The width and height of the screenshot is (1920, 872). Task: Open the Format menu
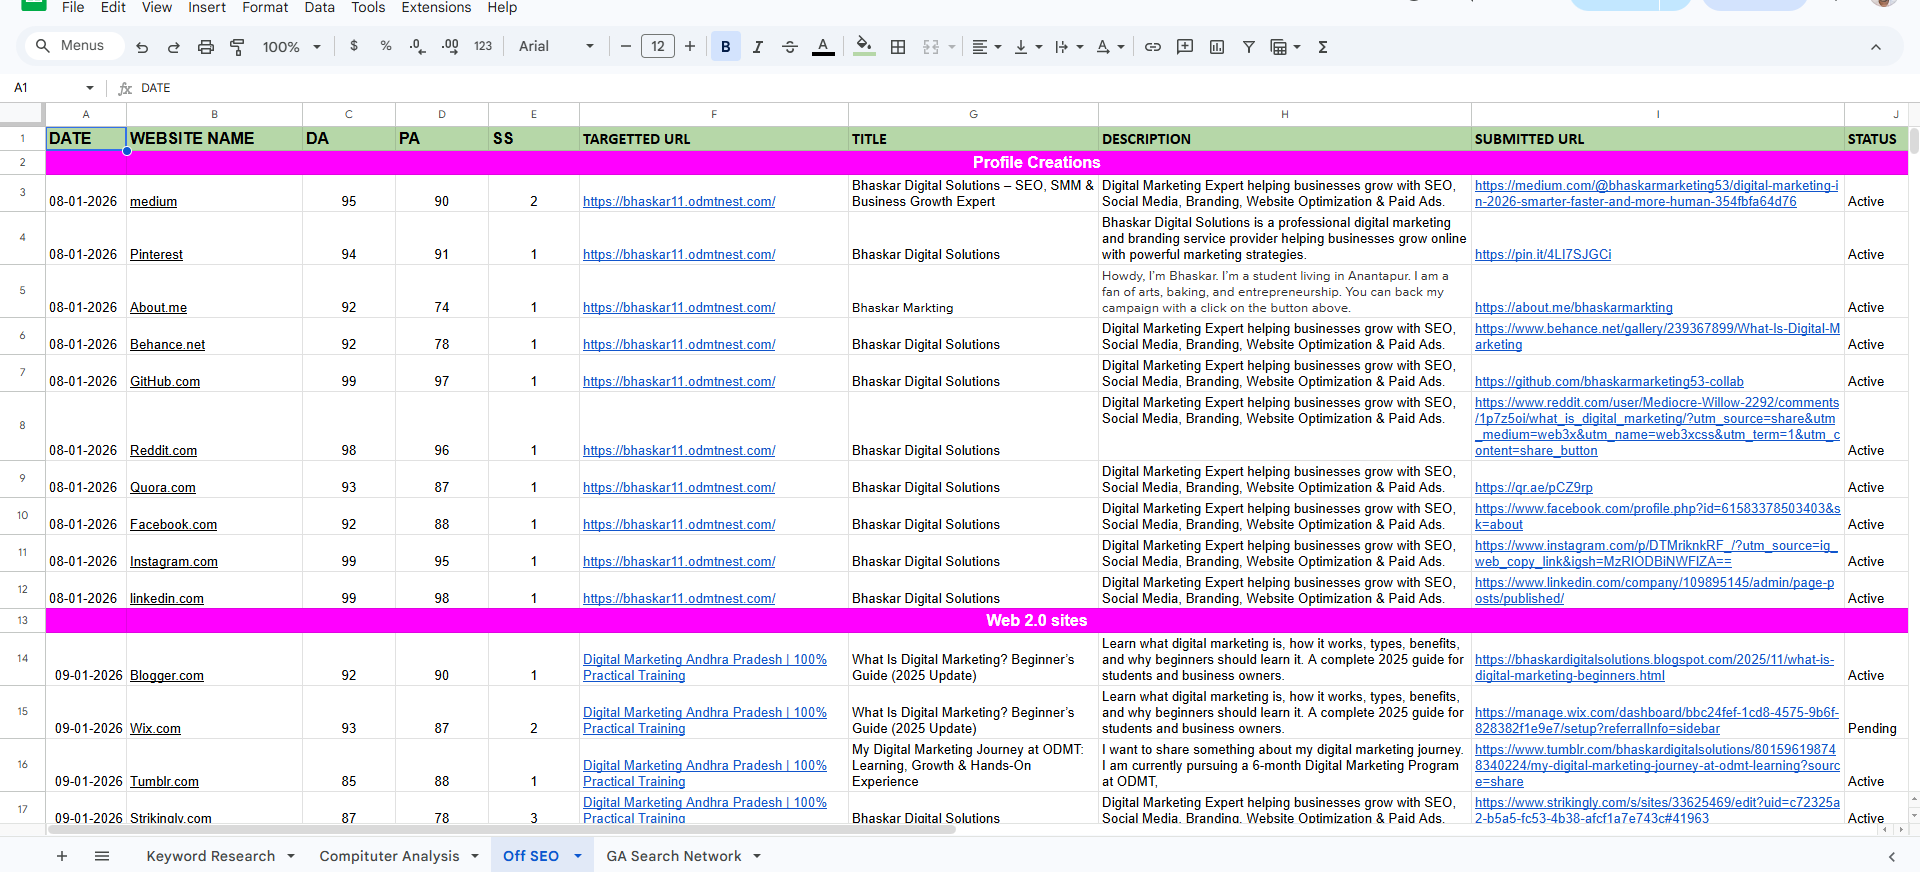pyautogui.click(x=265, y=7)
